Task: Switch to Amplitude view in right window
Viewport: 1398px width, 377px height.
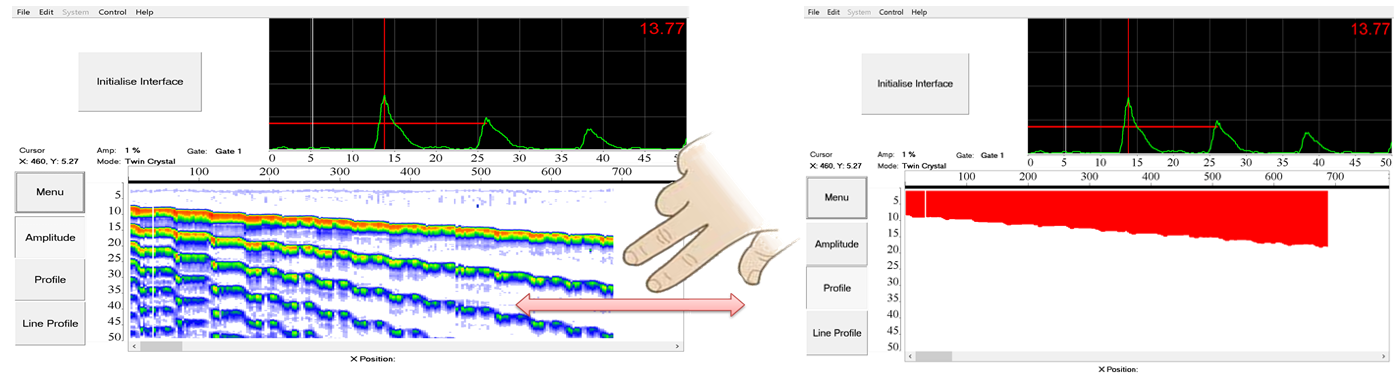Action: [837, 244]
